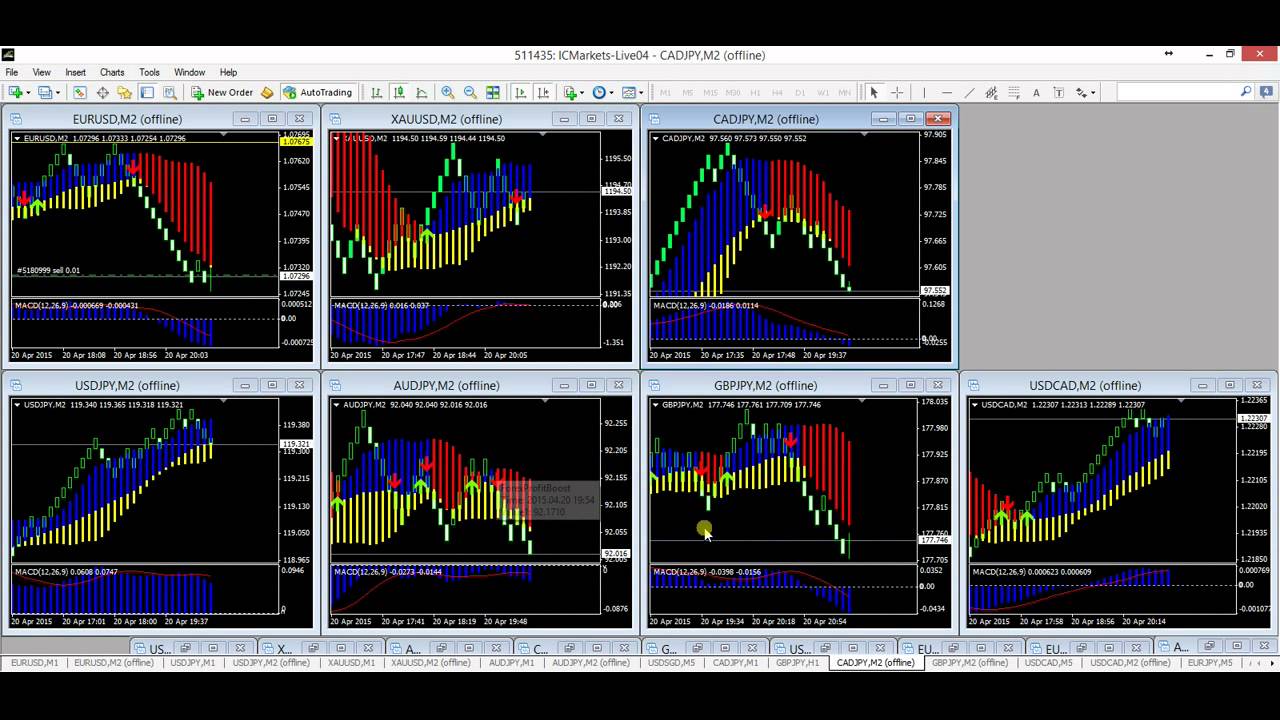Expand the arrows tool dropdown arrow
Screen dimensions: 1280x720
coord(1093,93)
